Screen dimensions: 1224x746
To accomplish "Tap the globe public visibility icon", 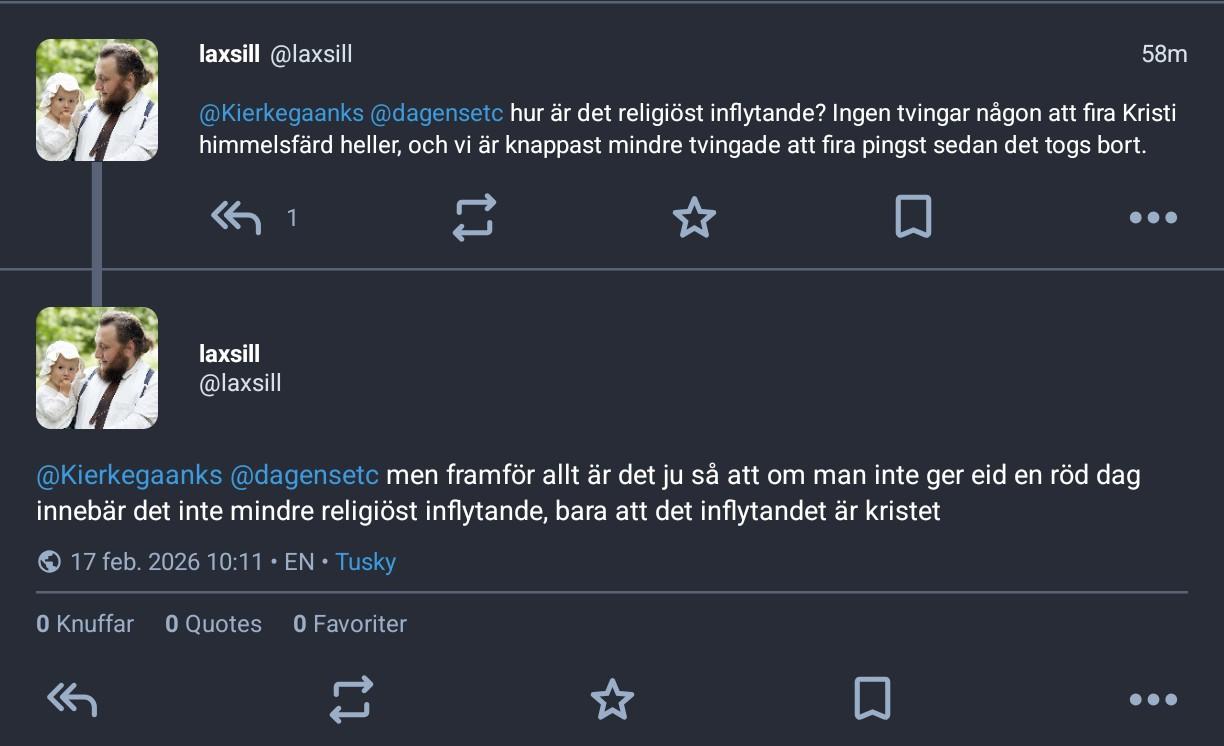I will click(49, 562).
